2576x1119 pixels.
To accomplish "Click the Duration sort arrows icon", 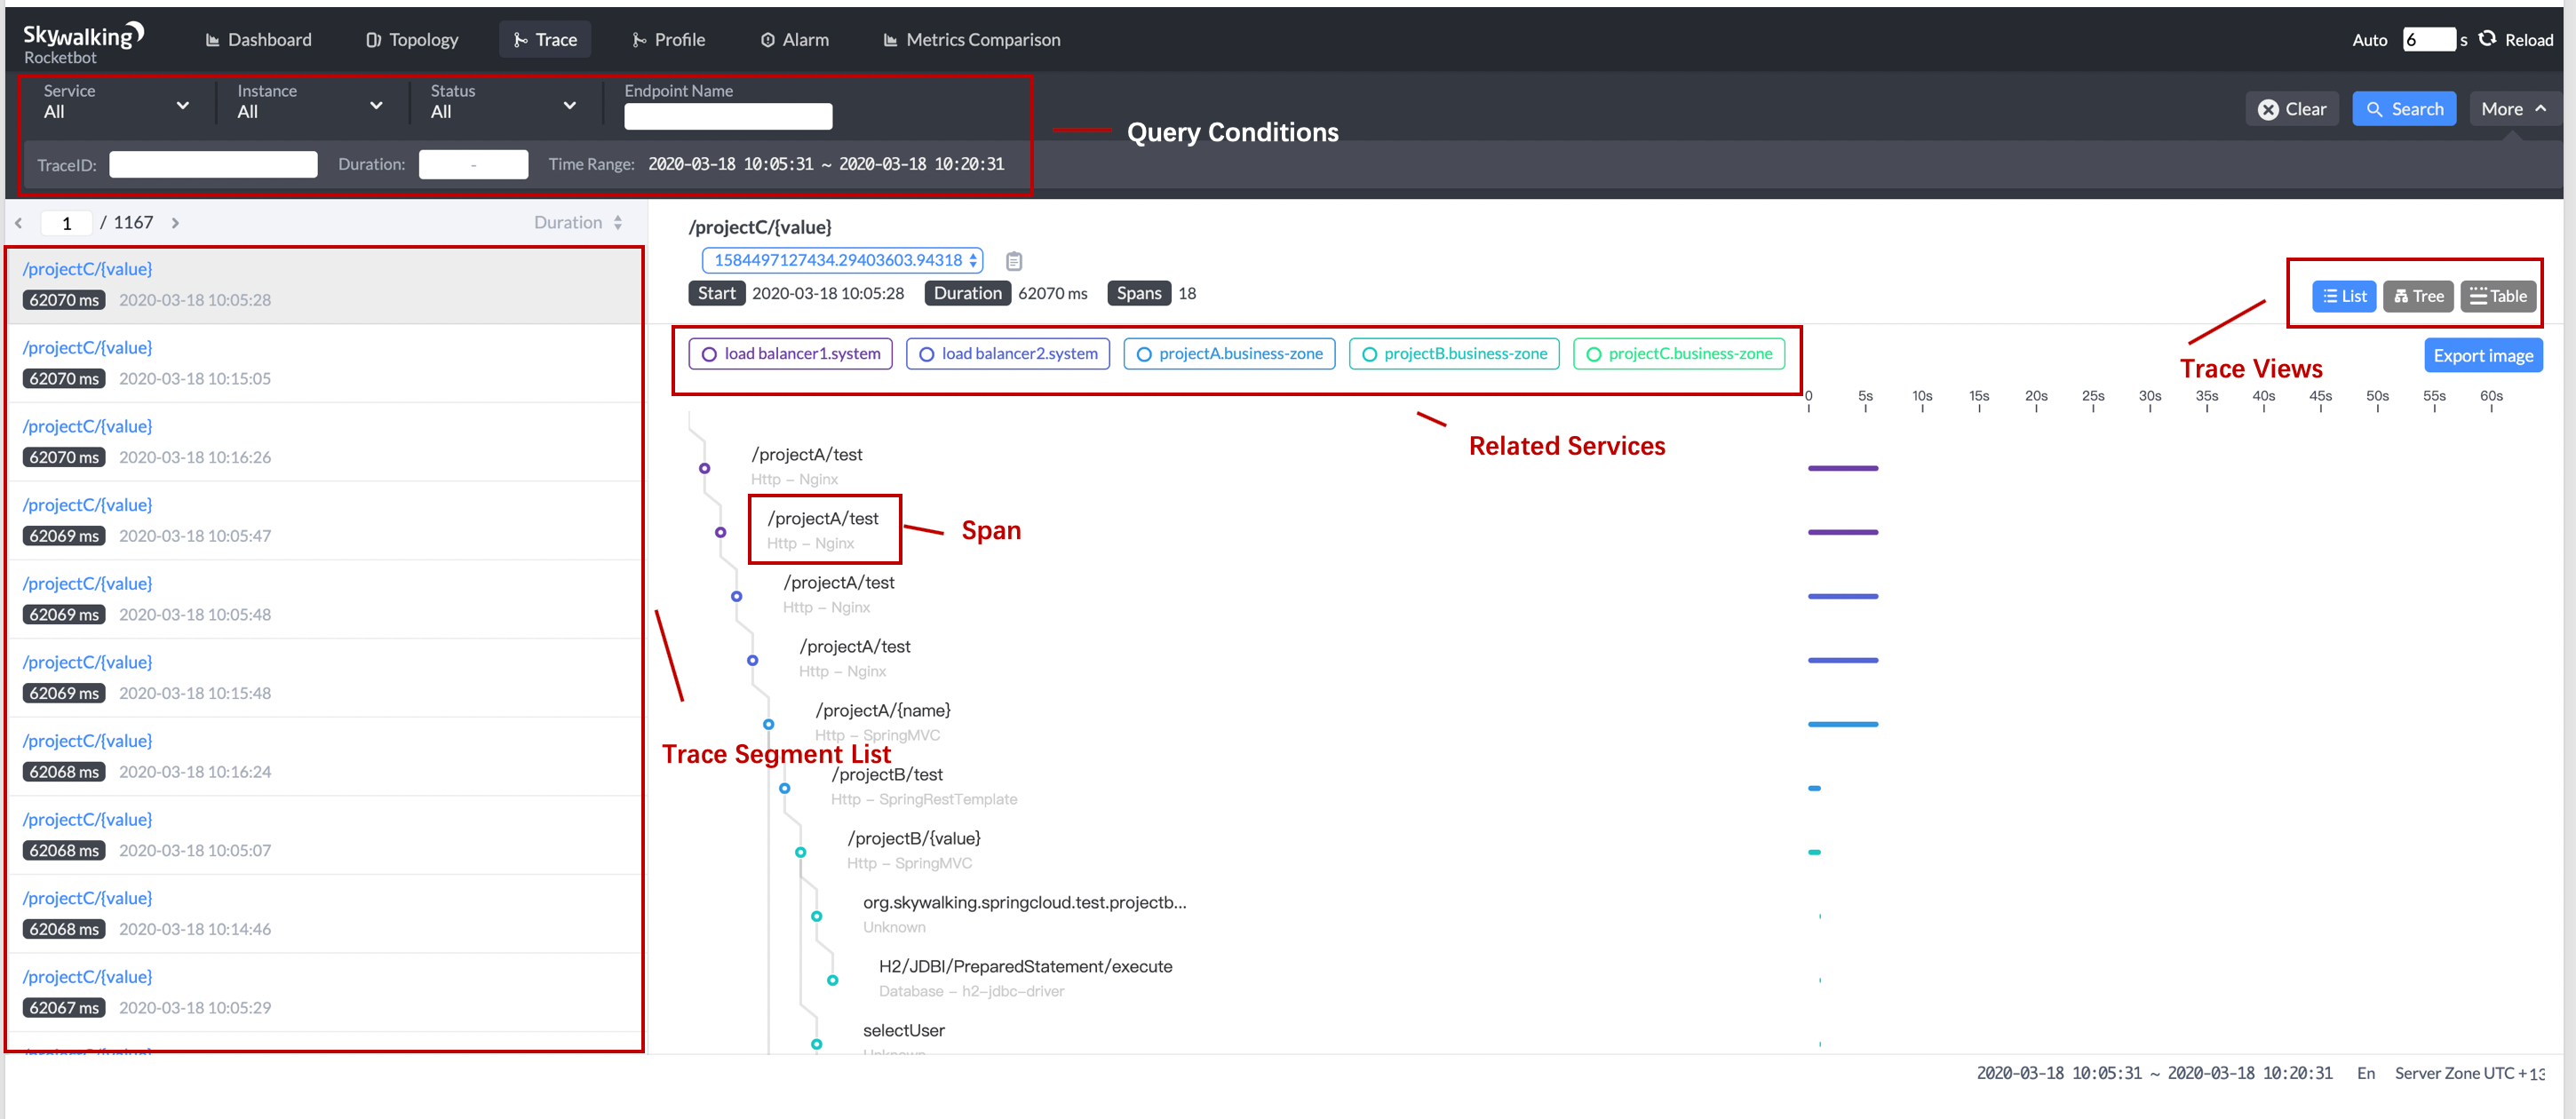I will [x=618, y=223].
